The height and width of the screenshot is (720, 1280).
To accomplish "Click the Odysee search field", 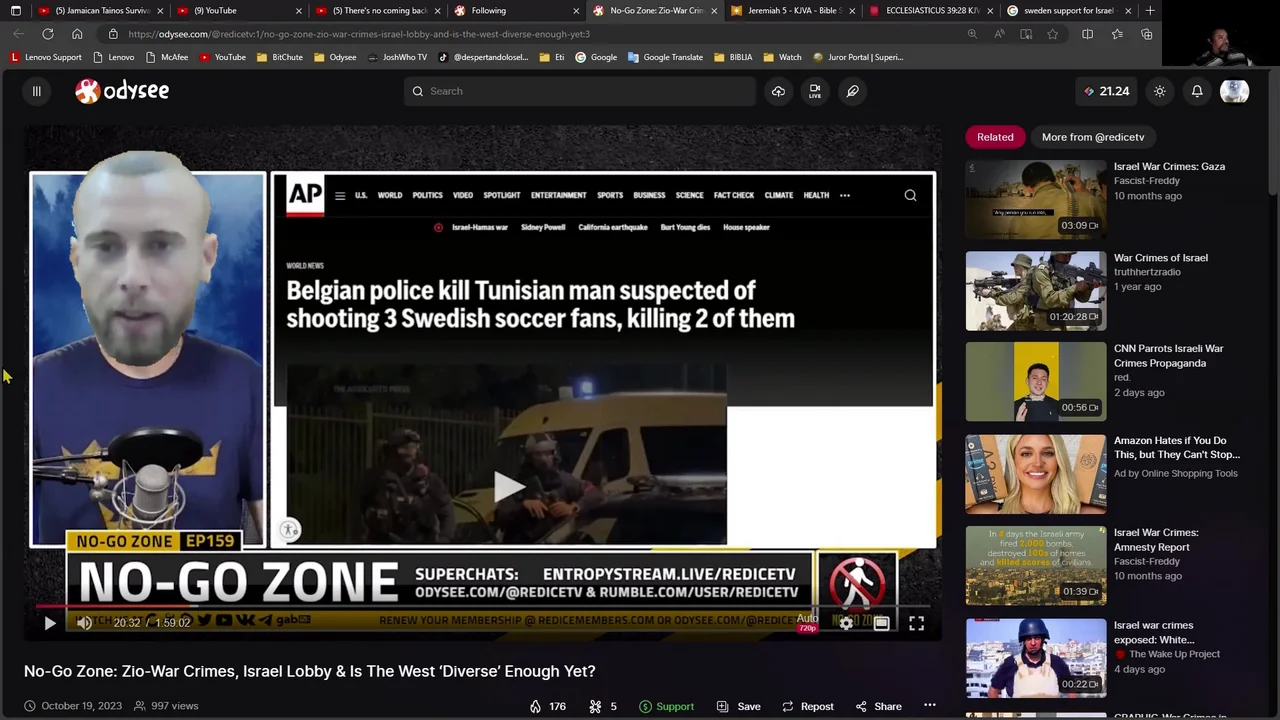I will (580, 91).
